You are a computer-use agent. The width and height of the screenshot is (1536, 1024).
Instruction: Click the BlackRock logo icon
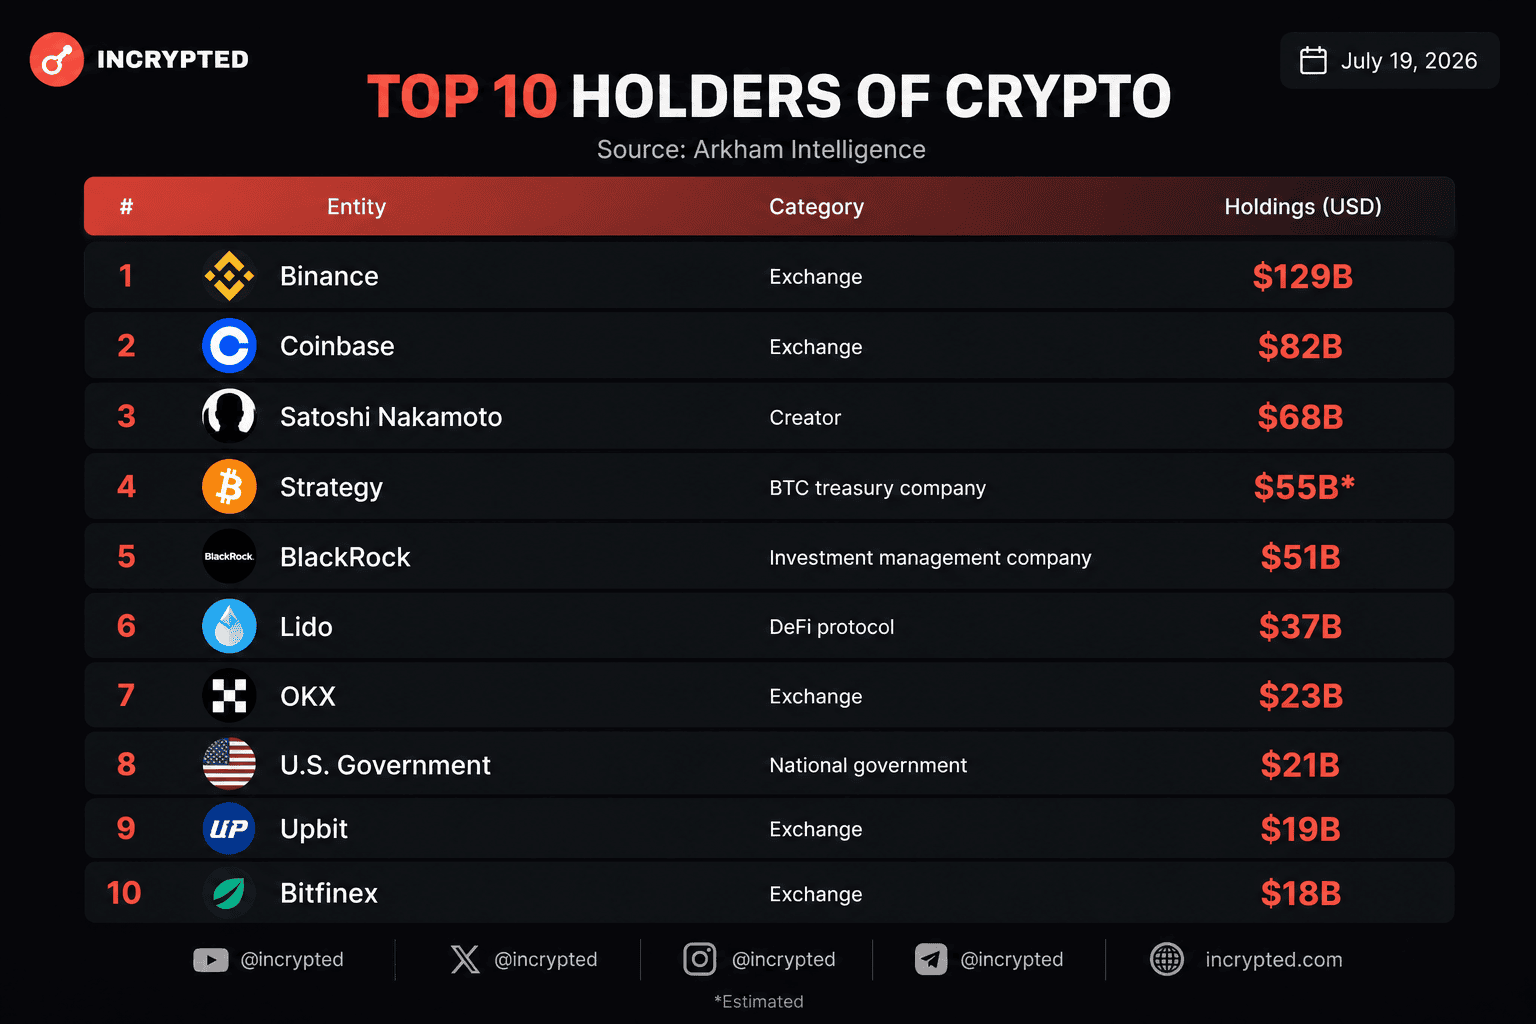point(229,557)
